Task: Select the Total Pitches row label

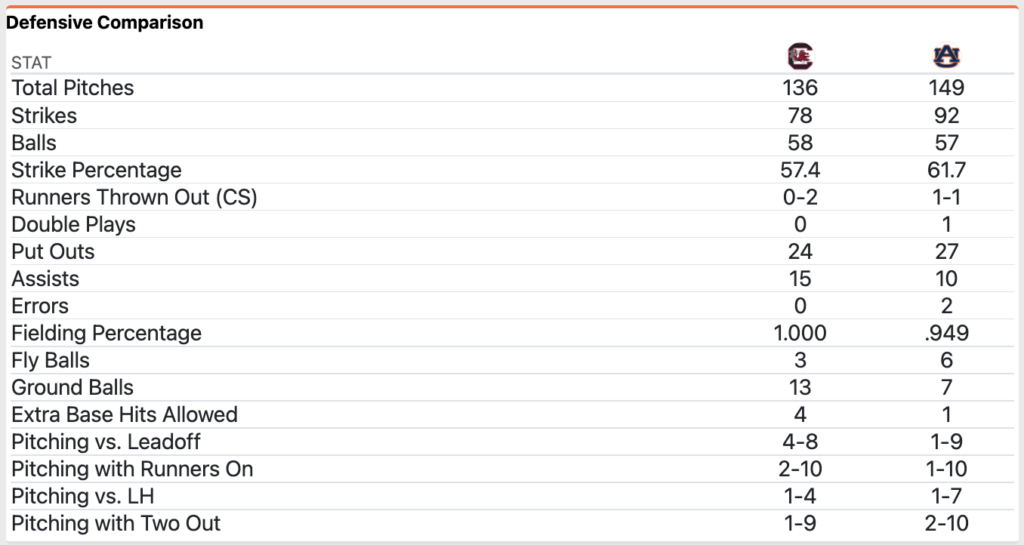Action: click(x=72, y=88)
